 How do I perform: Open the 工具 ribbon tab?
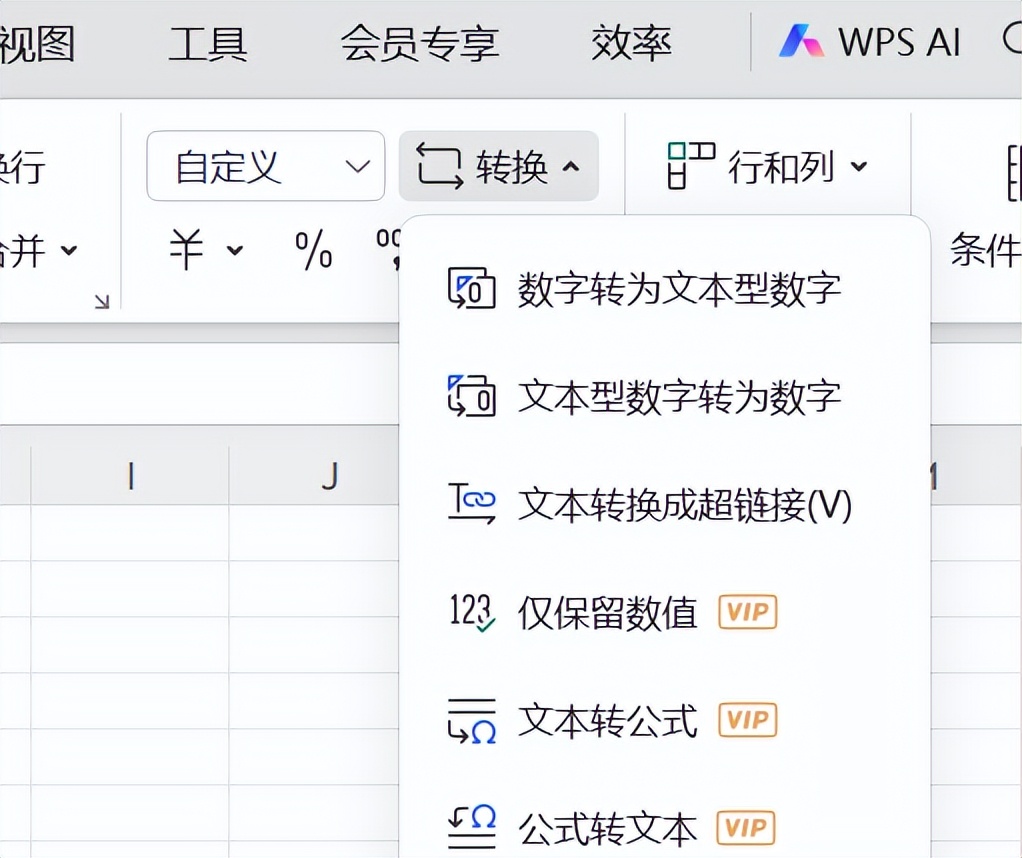pos(208,43)
